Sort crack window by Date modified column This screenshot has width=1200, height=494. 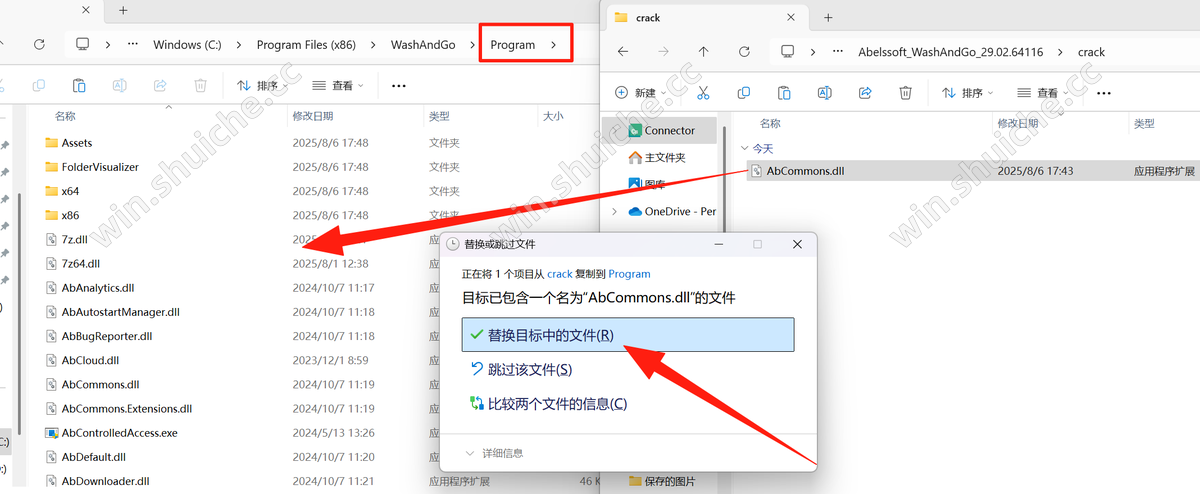click(x=1020, y=123)
